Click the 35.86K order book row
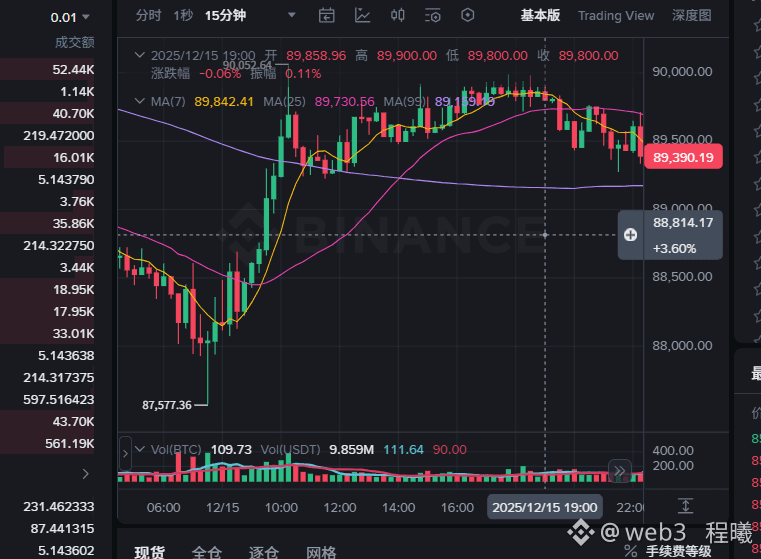 pyautogui.click(x=48, y=223)
